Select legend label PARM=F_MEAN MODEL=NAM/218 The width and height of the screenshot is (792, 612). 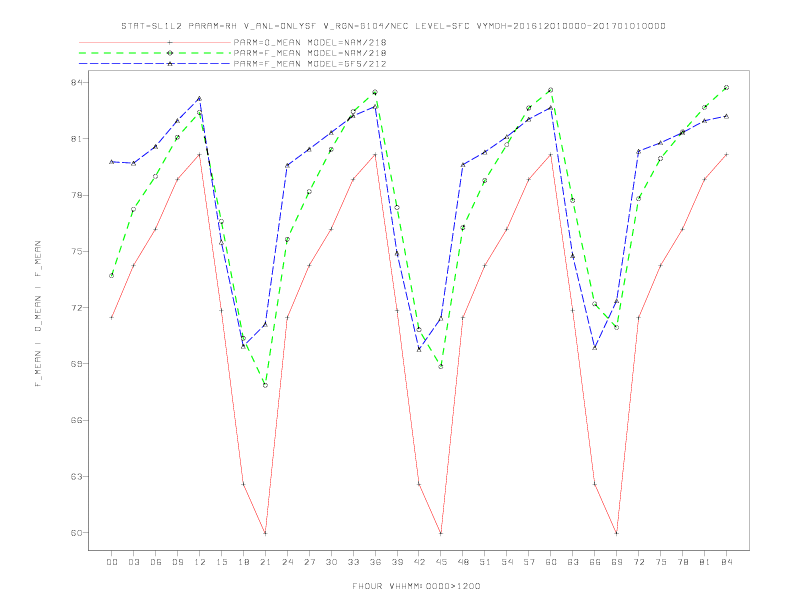310,53
